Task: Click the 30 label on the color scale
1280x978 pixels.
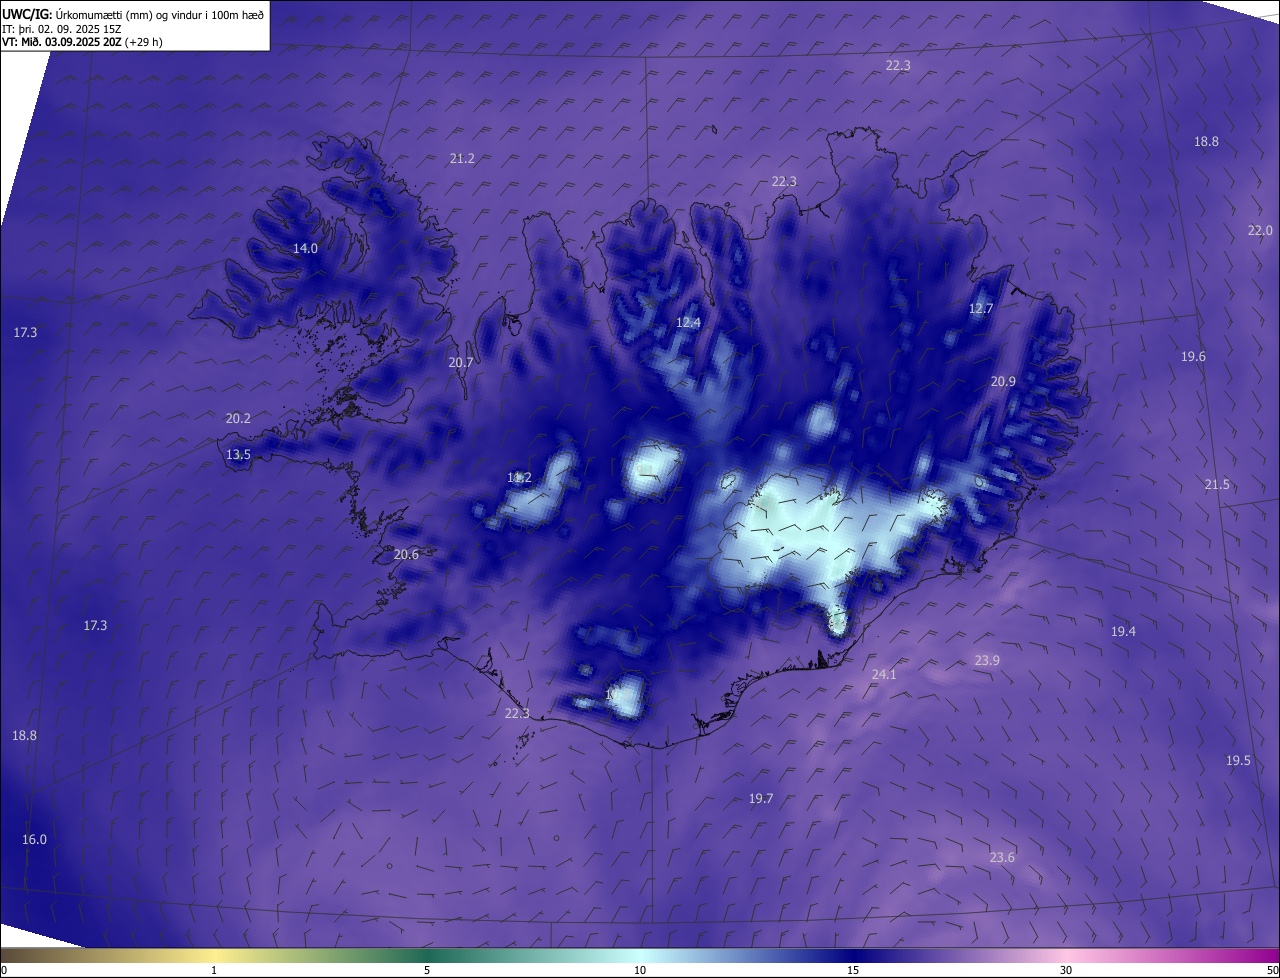Action: (x=1066, y=970)
